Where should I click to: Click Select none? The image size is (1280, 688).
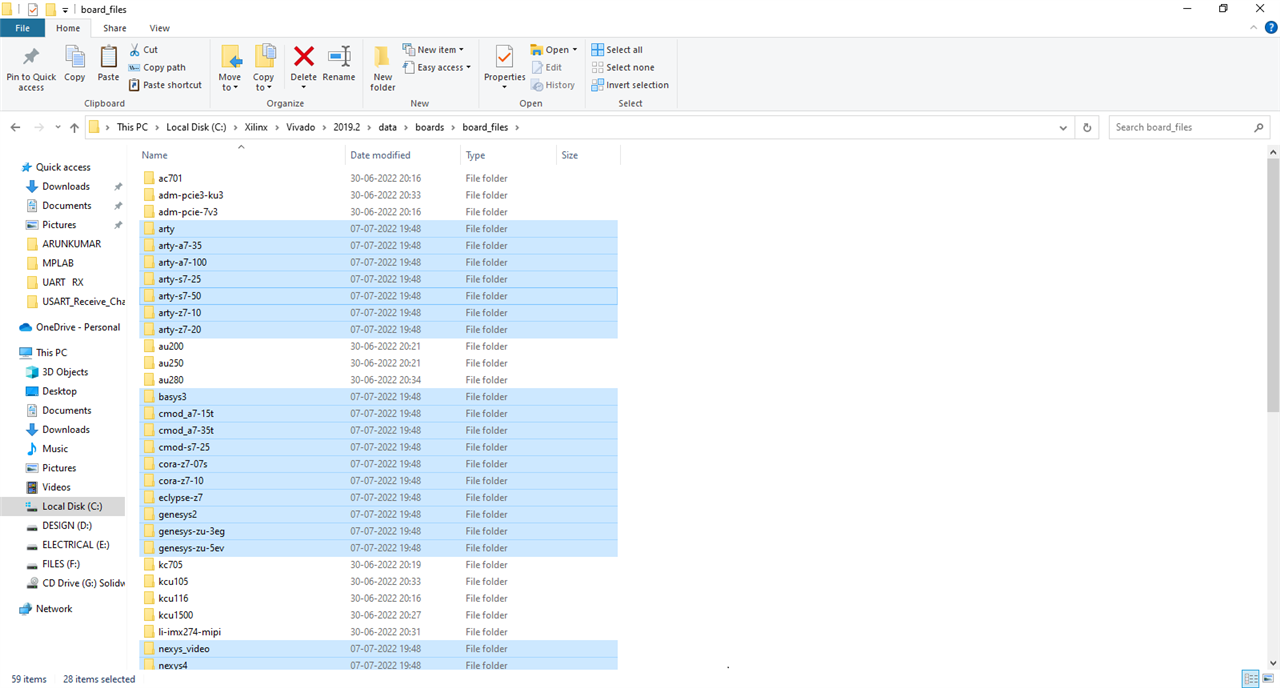point(622,67)
